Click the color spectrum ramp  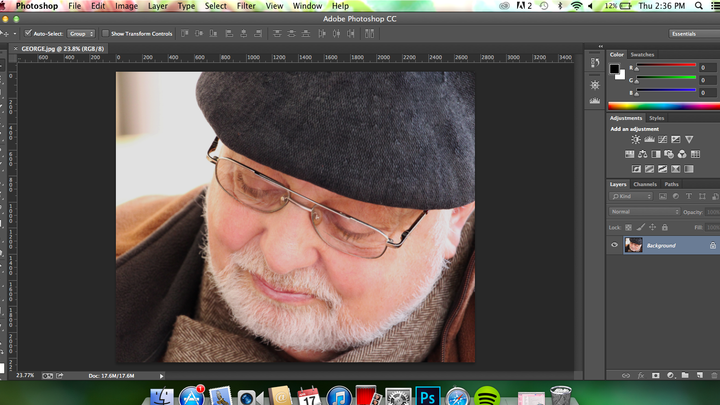pyautogui.click(x=662, y=105)
